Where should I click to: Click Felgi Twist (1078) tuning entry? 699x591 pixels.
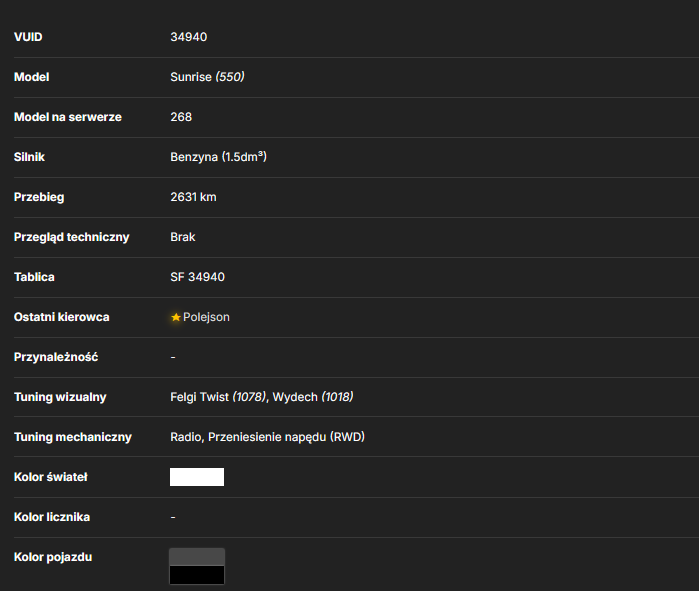[x=218, y=397]
